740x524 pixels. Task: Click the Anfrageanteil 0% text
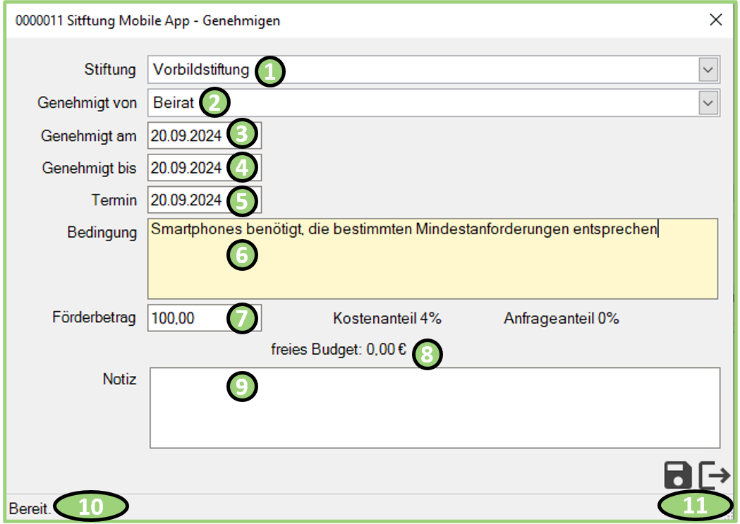coord(561,319)
